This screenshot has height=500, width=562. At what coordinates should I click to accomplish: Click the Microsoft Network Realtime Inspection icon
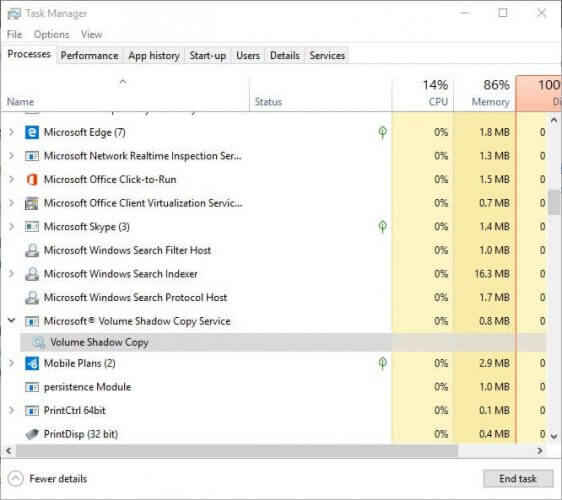pos(32,156)
